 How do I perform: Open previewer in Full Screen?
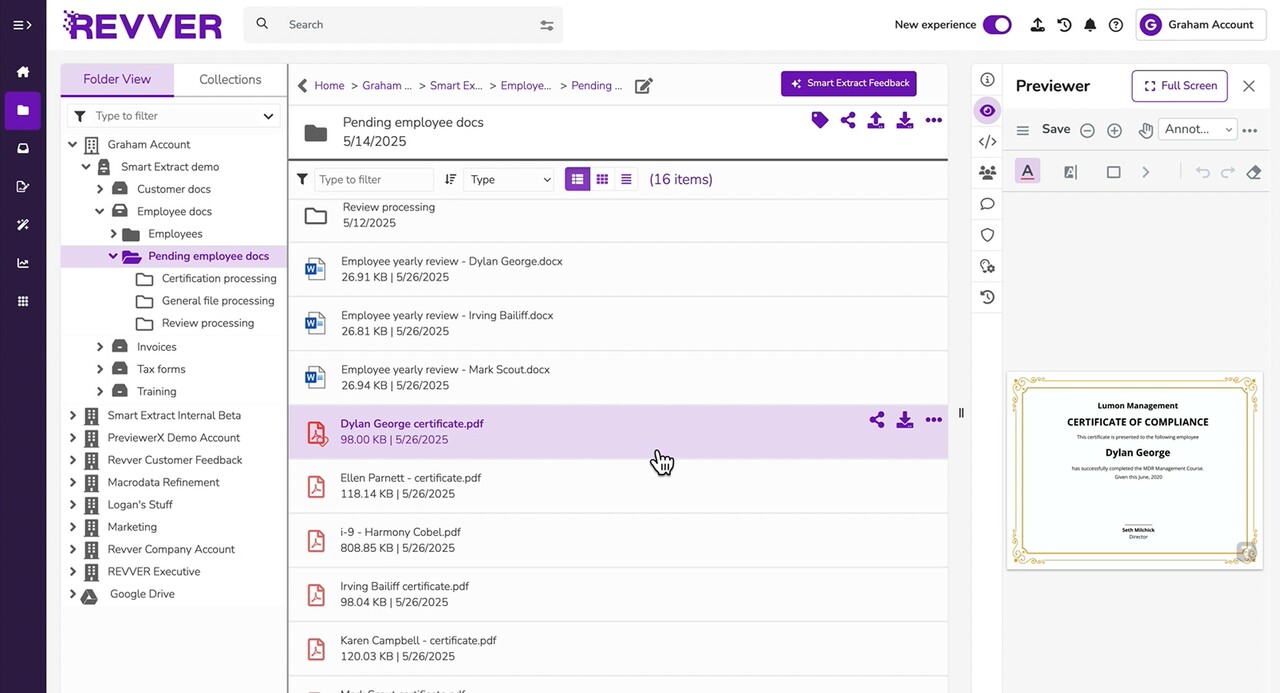[1180, 86]
